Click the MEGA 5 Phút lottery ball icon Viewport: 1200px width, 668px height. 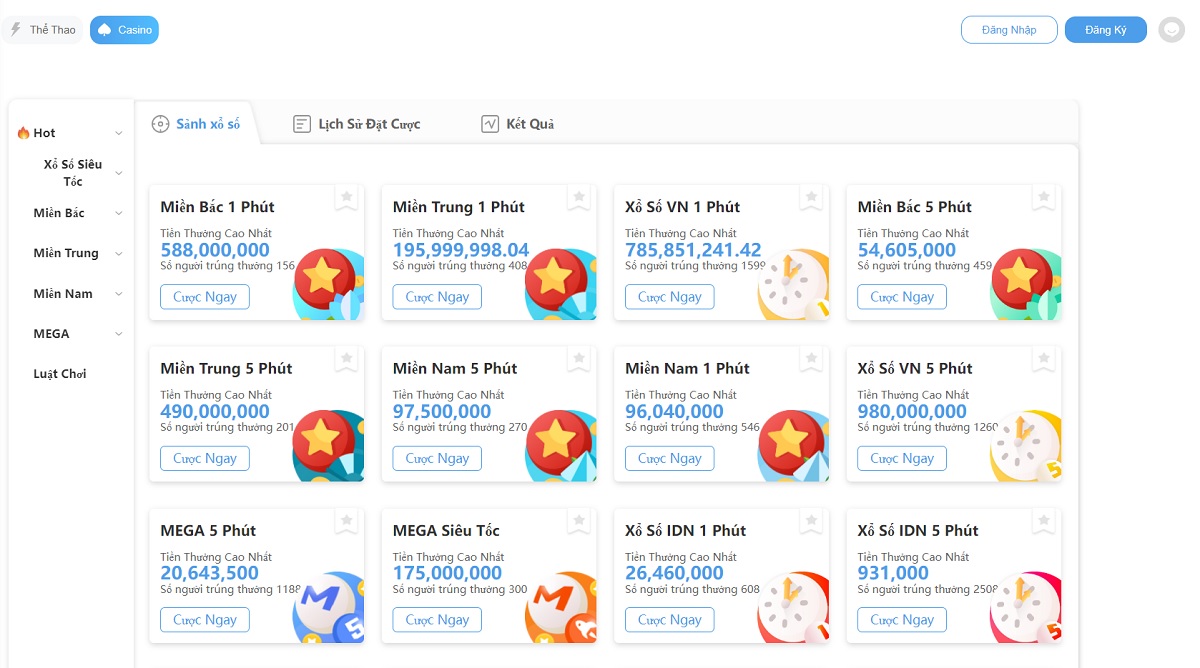[x=325, y=608]
